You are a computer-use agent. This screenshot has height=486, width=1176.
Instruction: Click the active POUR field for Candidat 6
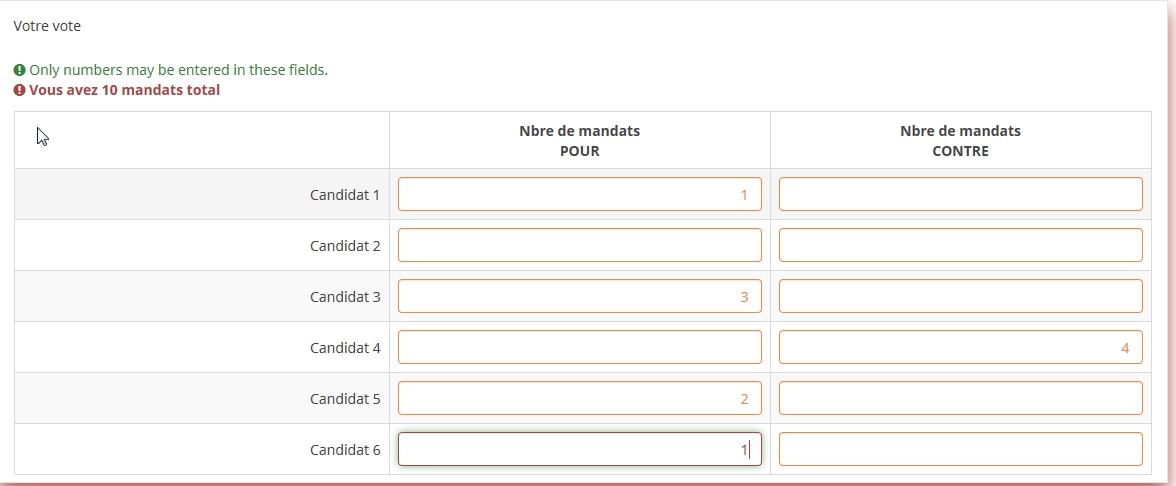tap(579, 449)
